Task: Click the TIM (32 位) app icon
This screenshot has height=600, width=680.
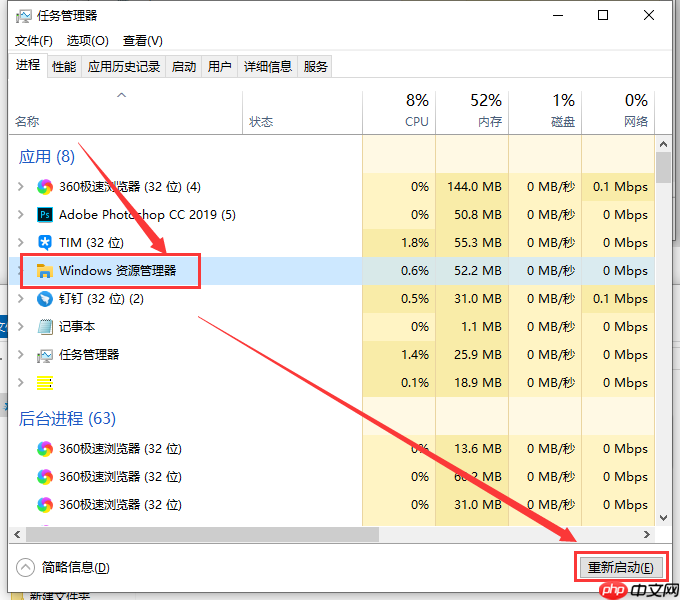Action: [x=45, y=243]
